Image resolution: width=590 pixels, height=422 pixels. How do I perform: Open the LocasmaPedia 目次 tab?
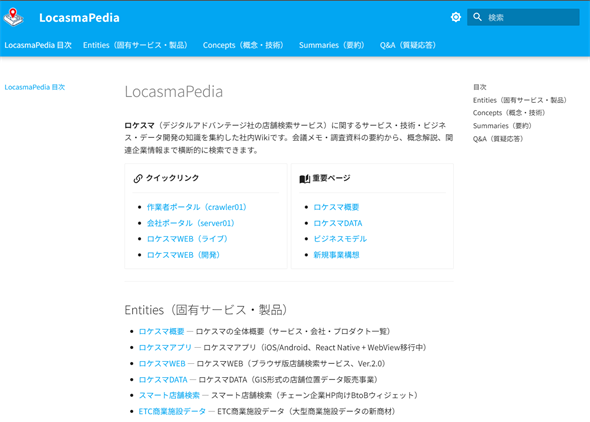38,45
